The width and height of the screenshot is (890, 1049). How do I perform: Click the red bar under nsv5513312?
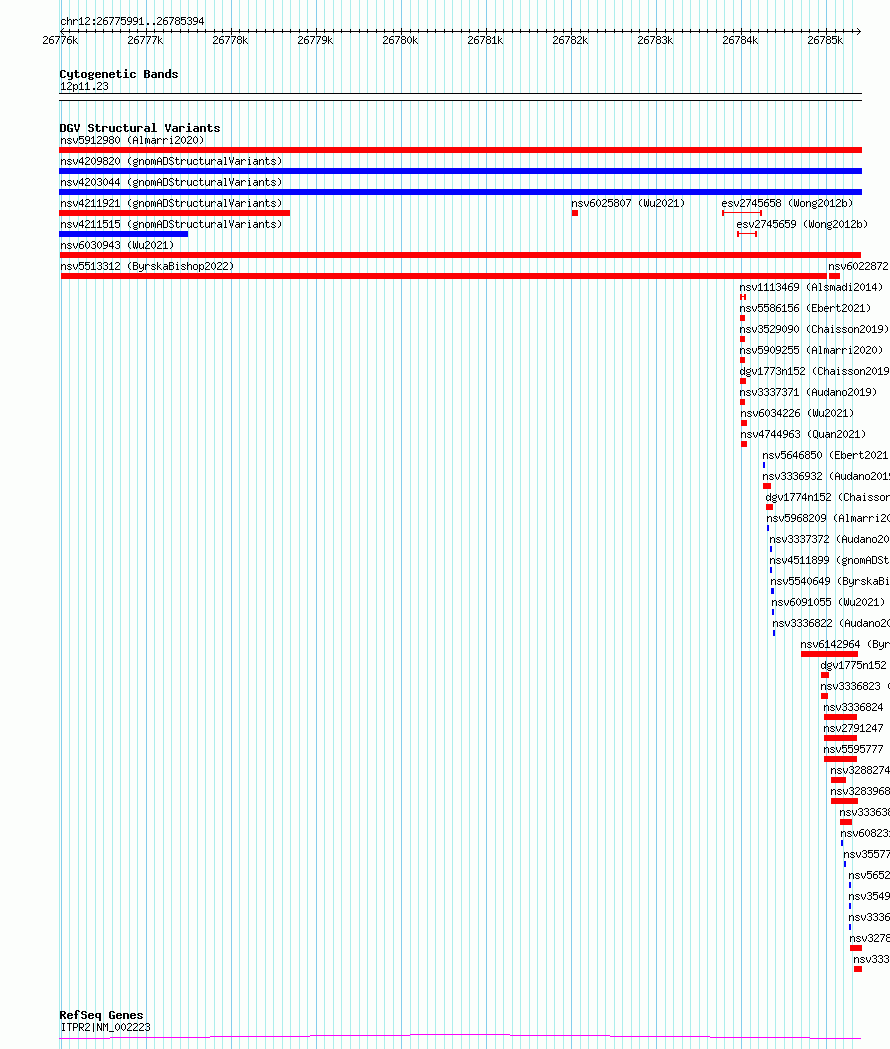444,276
